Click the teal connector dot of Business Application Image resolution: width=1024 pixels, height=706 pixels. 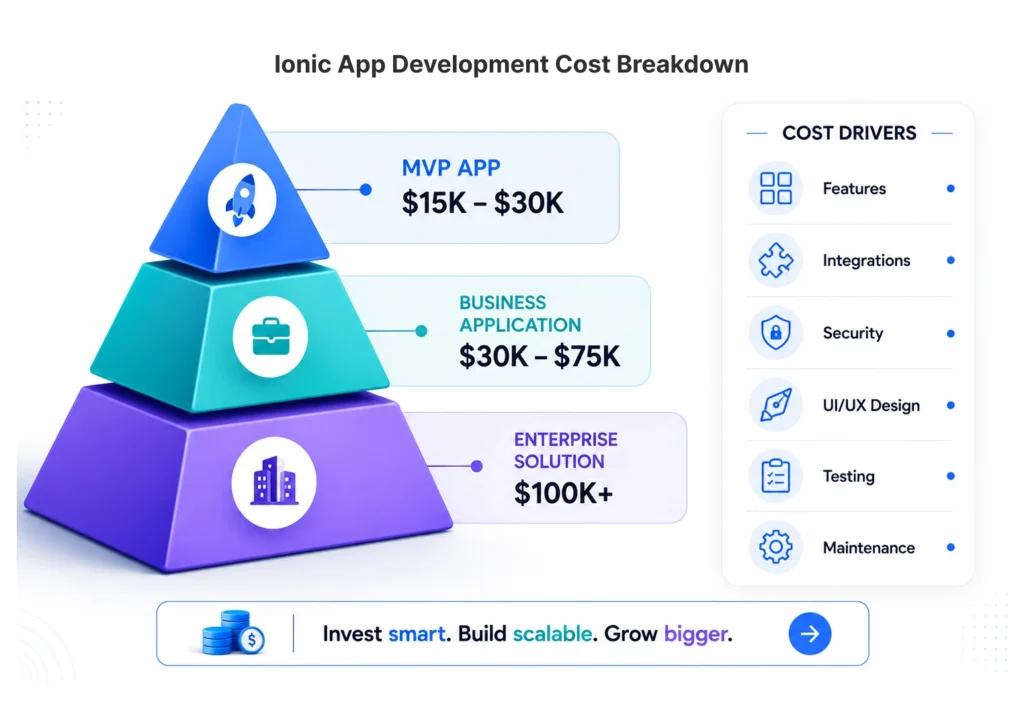(421, 331)
